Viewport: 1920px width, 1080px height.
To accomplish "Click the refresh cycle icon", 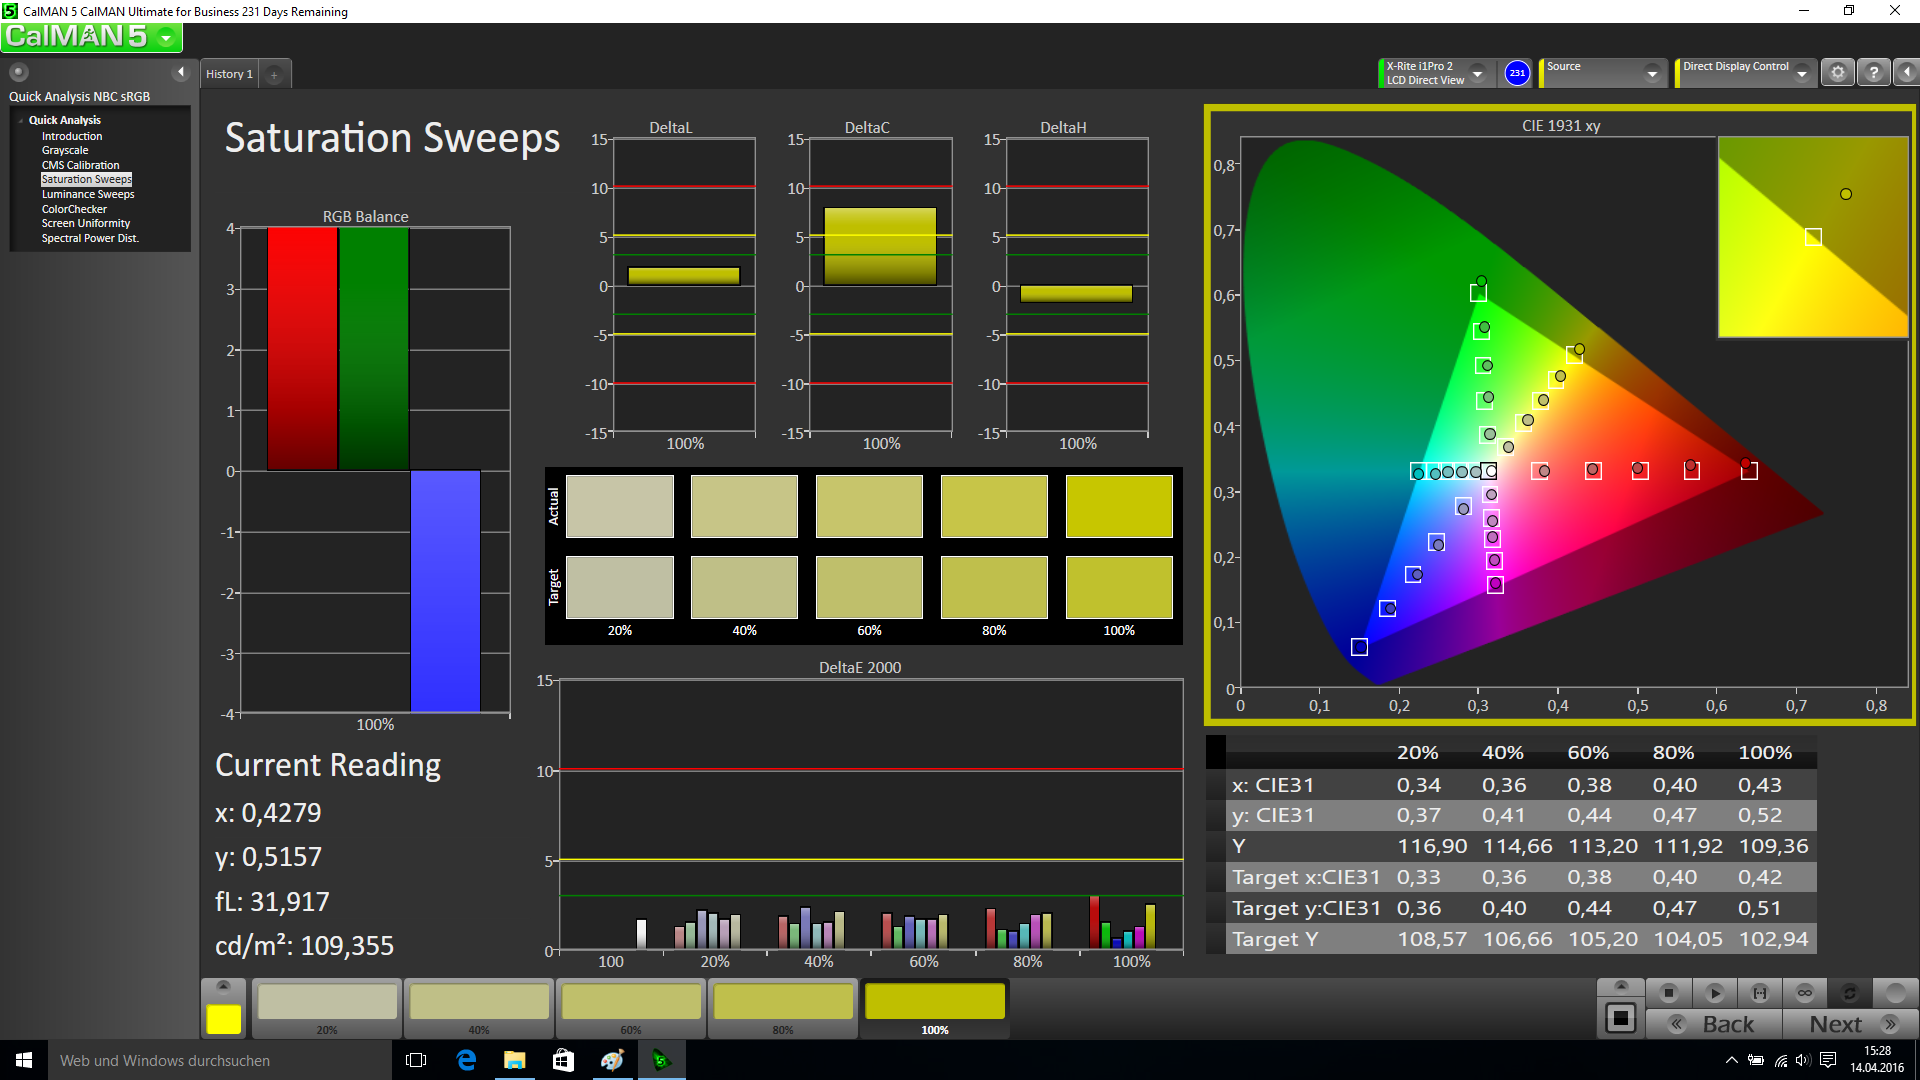I will click(1849, 993).
